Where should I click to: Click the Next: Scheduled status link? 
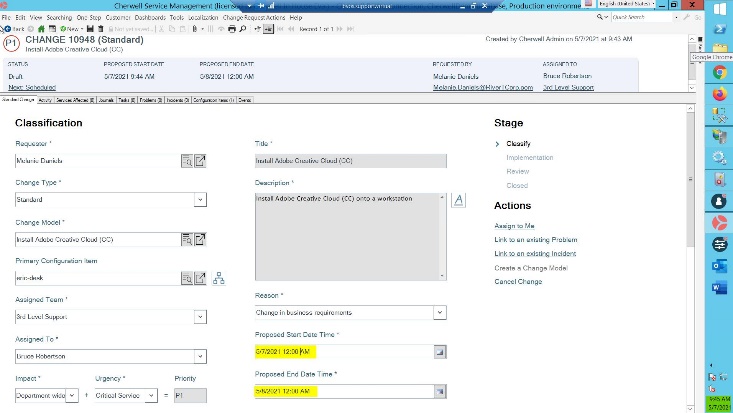[x=37, y=88]
